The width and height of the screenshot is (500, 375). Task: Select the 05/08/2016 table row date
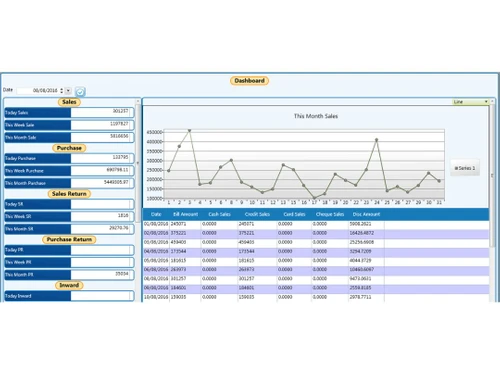[156, 260]
